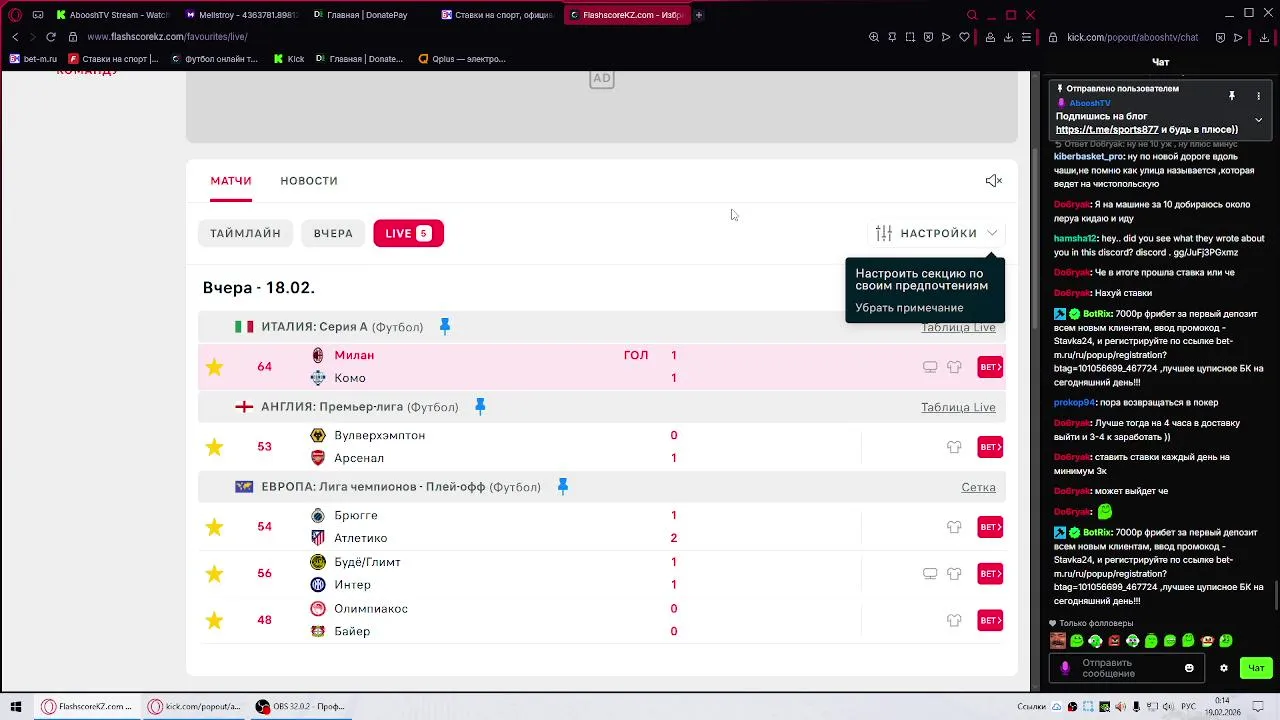Image resolution: width=1280 pixels, height=720 pixels.
Task: Open the bet-m.ru bookmark
Action: pos(33,59)
